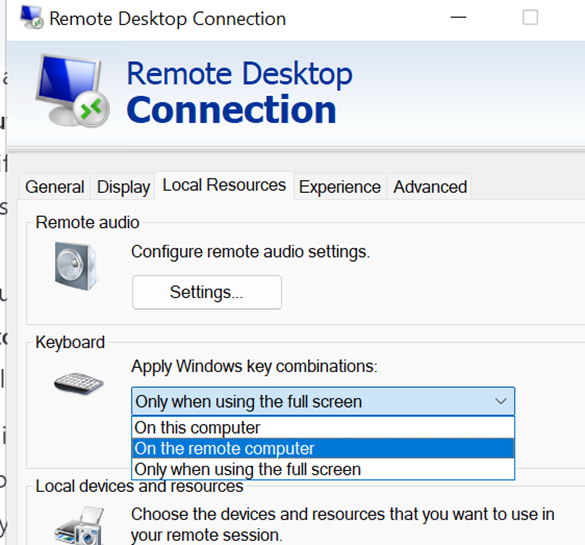Click the Remote Desktop title bar icon
This screenshot has height=545, width=585.
31,18
